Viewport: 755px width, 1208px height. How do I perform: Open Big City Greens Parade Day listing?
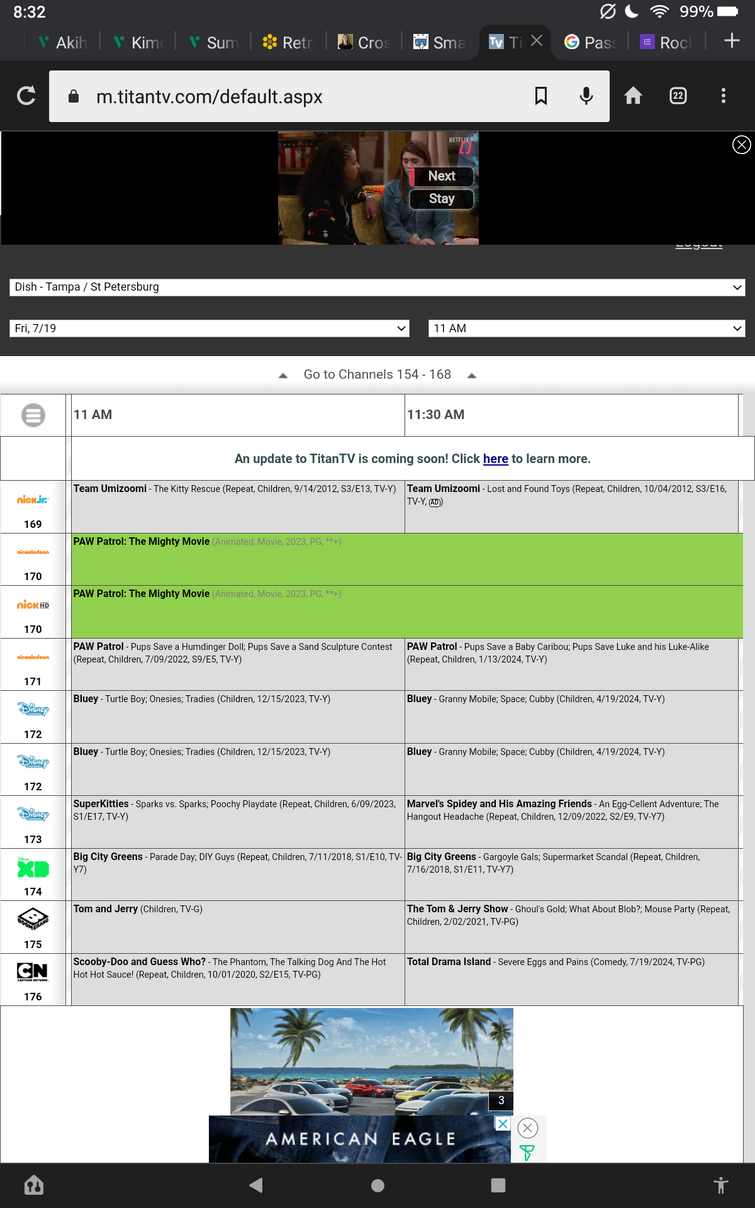[x=237, y=874]
